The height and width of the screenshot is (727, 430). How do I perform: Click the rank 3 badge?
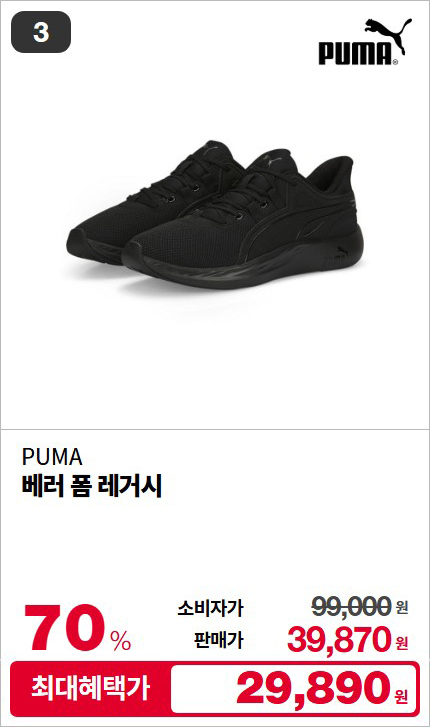(41, 32)
